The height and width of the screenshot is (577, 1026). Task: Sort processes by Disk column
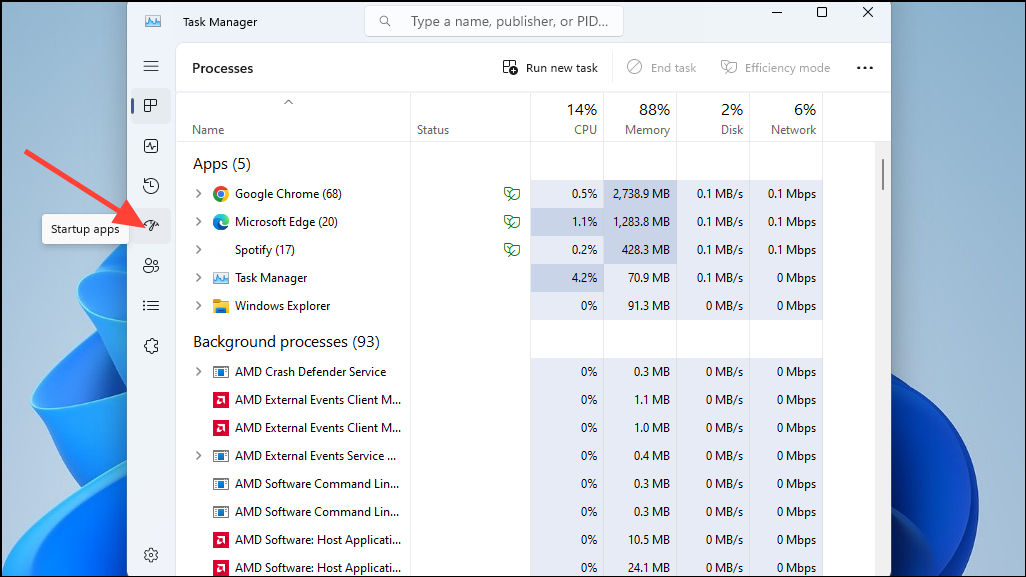tap(713, 118)
